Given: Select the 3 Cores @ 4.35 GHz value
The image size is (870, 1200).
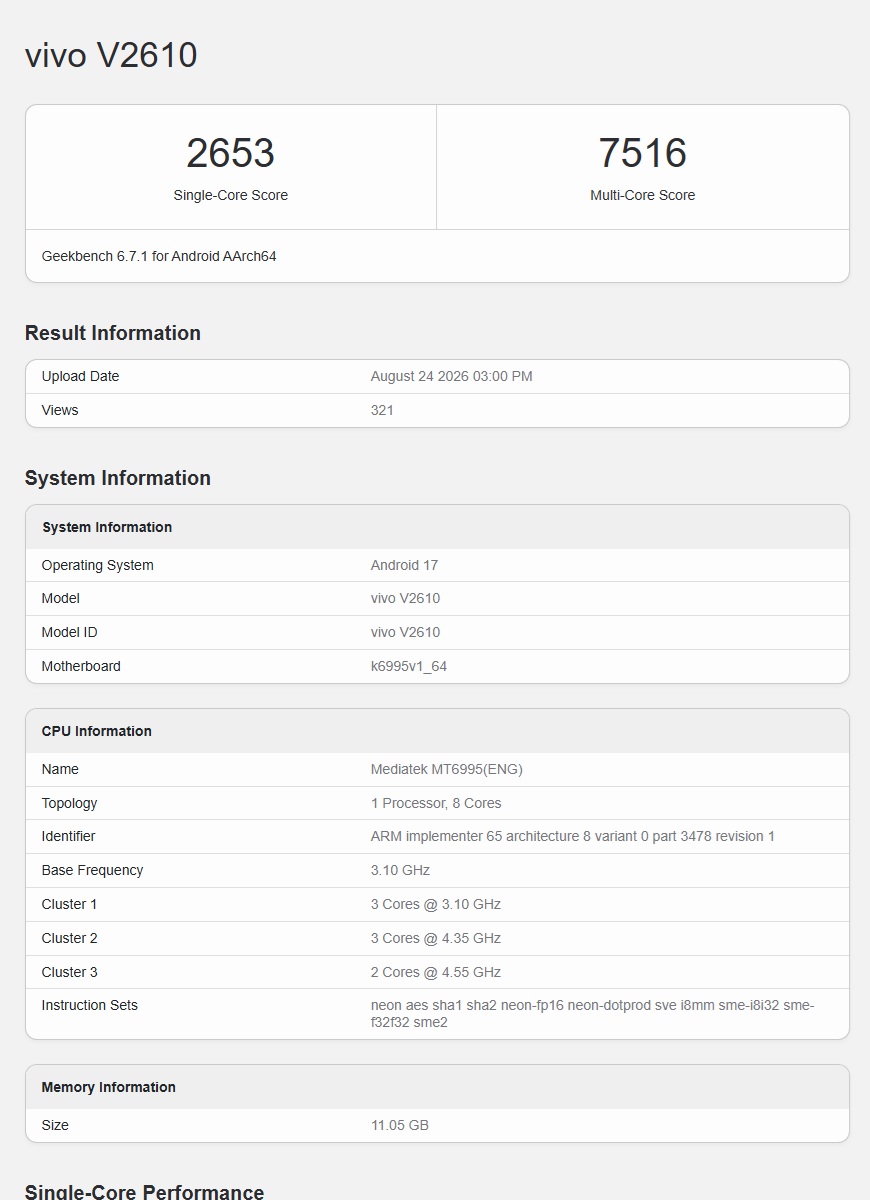Looking at the screenshot, I should pyautogui.click(x=436, y=938).
